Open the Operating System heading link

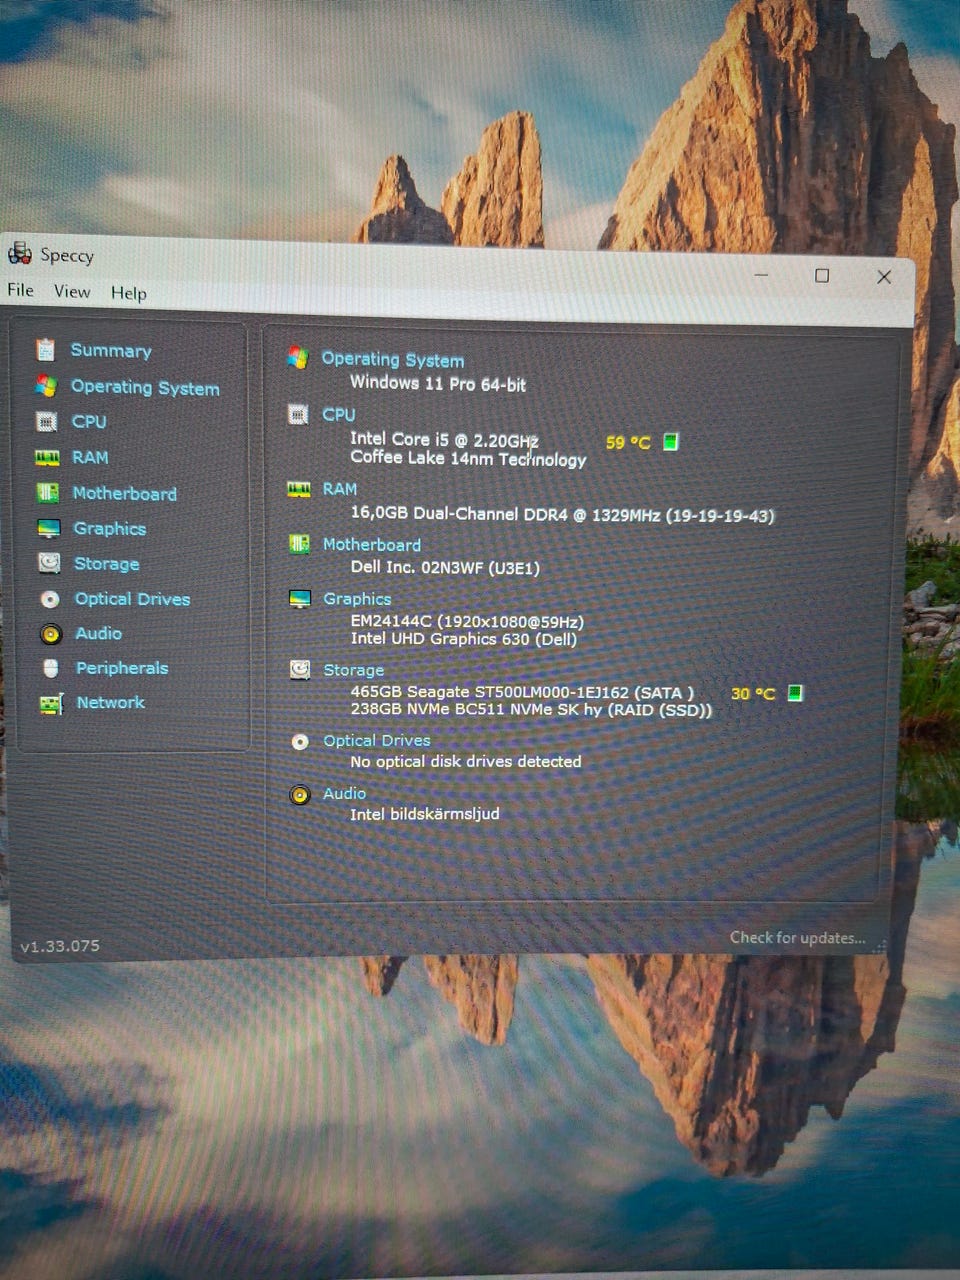click(392, 359)
